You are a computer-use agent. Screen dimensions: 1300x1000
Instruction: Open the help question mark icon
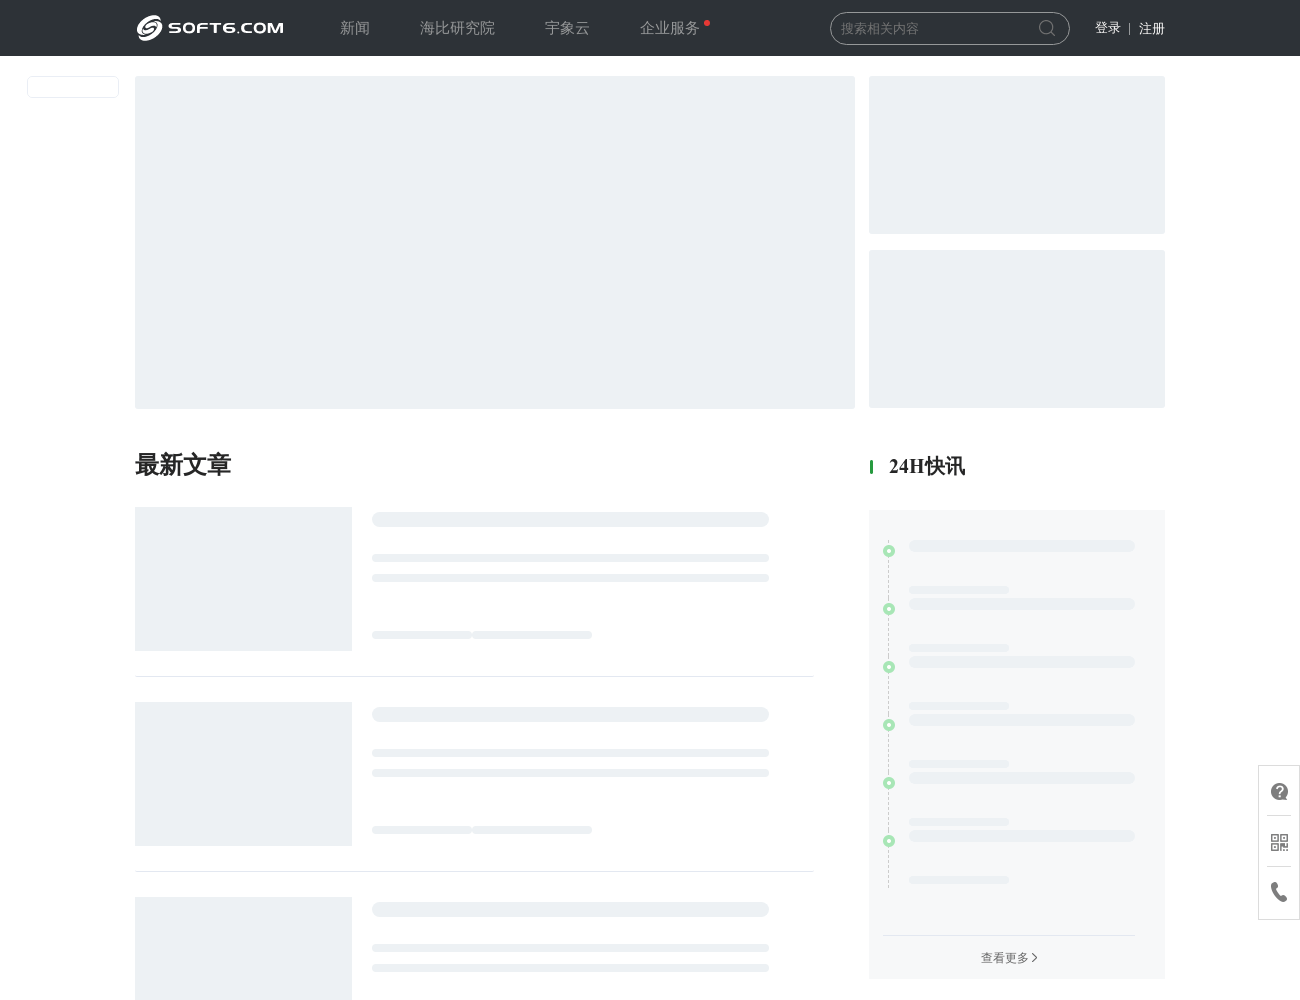1279,792
